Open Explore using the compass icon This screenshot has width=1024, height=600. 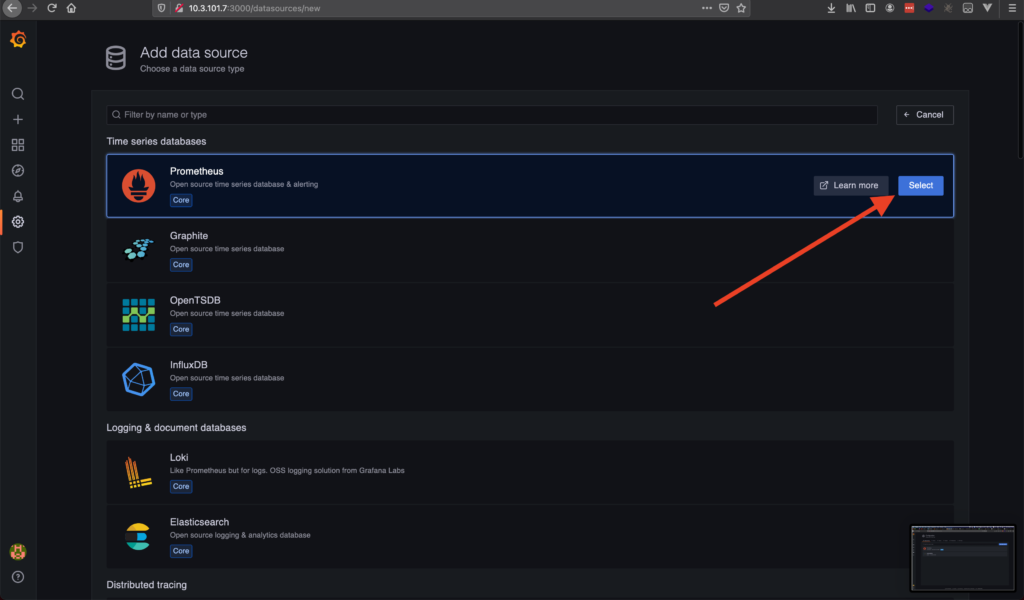pyautogui.click(x=18, y=170)
